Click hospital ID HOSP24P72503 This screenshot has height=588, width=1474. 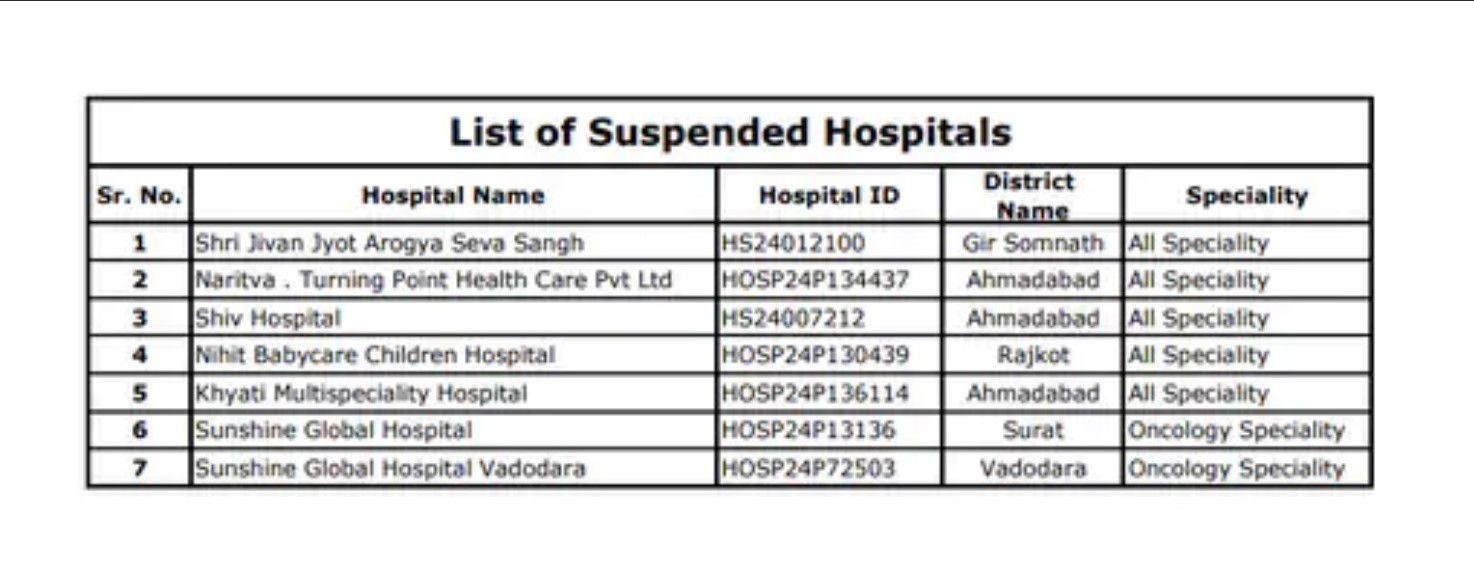click(x=808, y=468)
